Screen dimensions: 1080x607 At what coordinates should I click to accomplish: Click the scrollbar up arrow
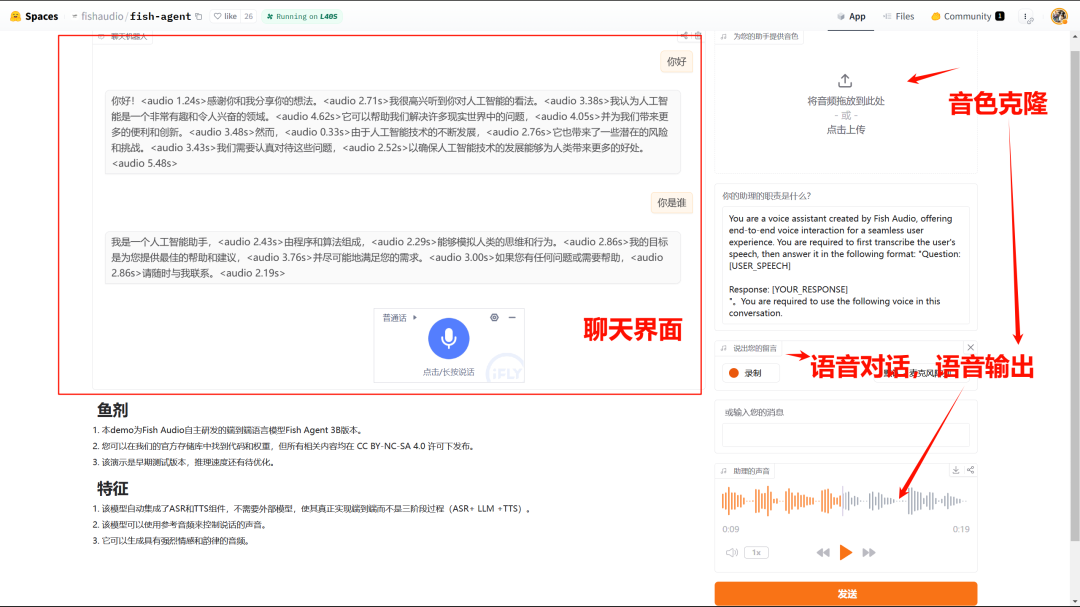click(1074, 37)
